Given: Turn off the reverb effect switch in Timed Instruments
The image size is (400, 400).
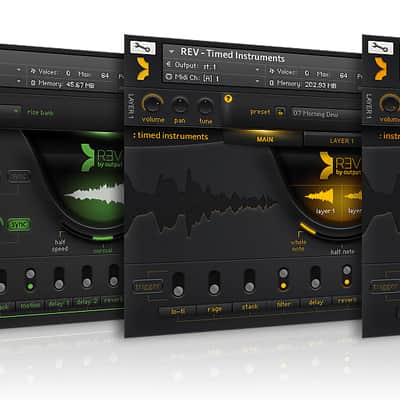Looking at the screenshot, I should pos(347,276).
